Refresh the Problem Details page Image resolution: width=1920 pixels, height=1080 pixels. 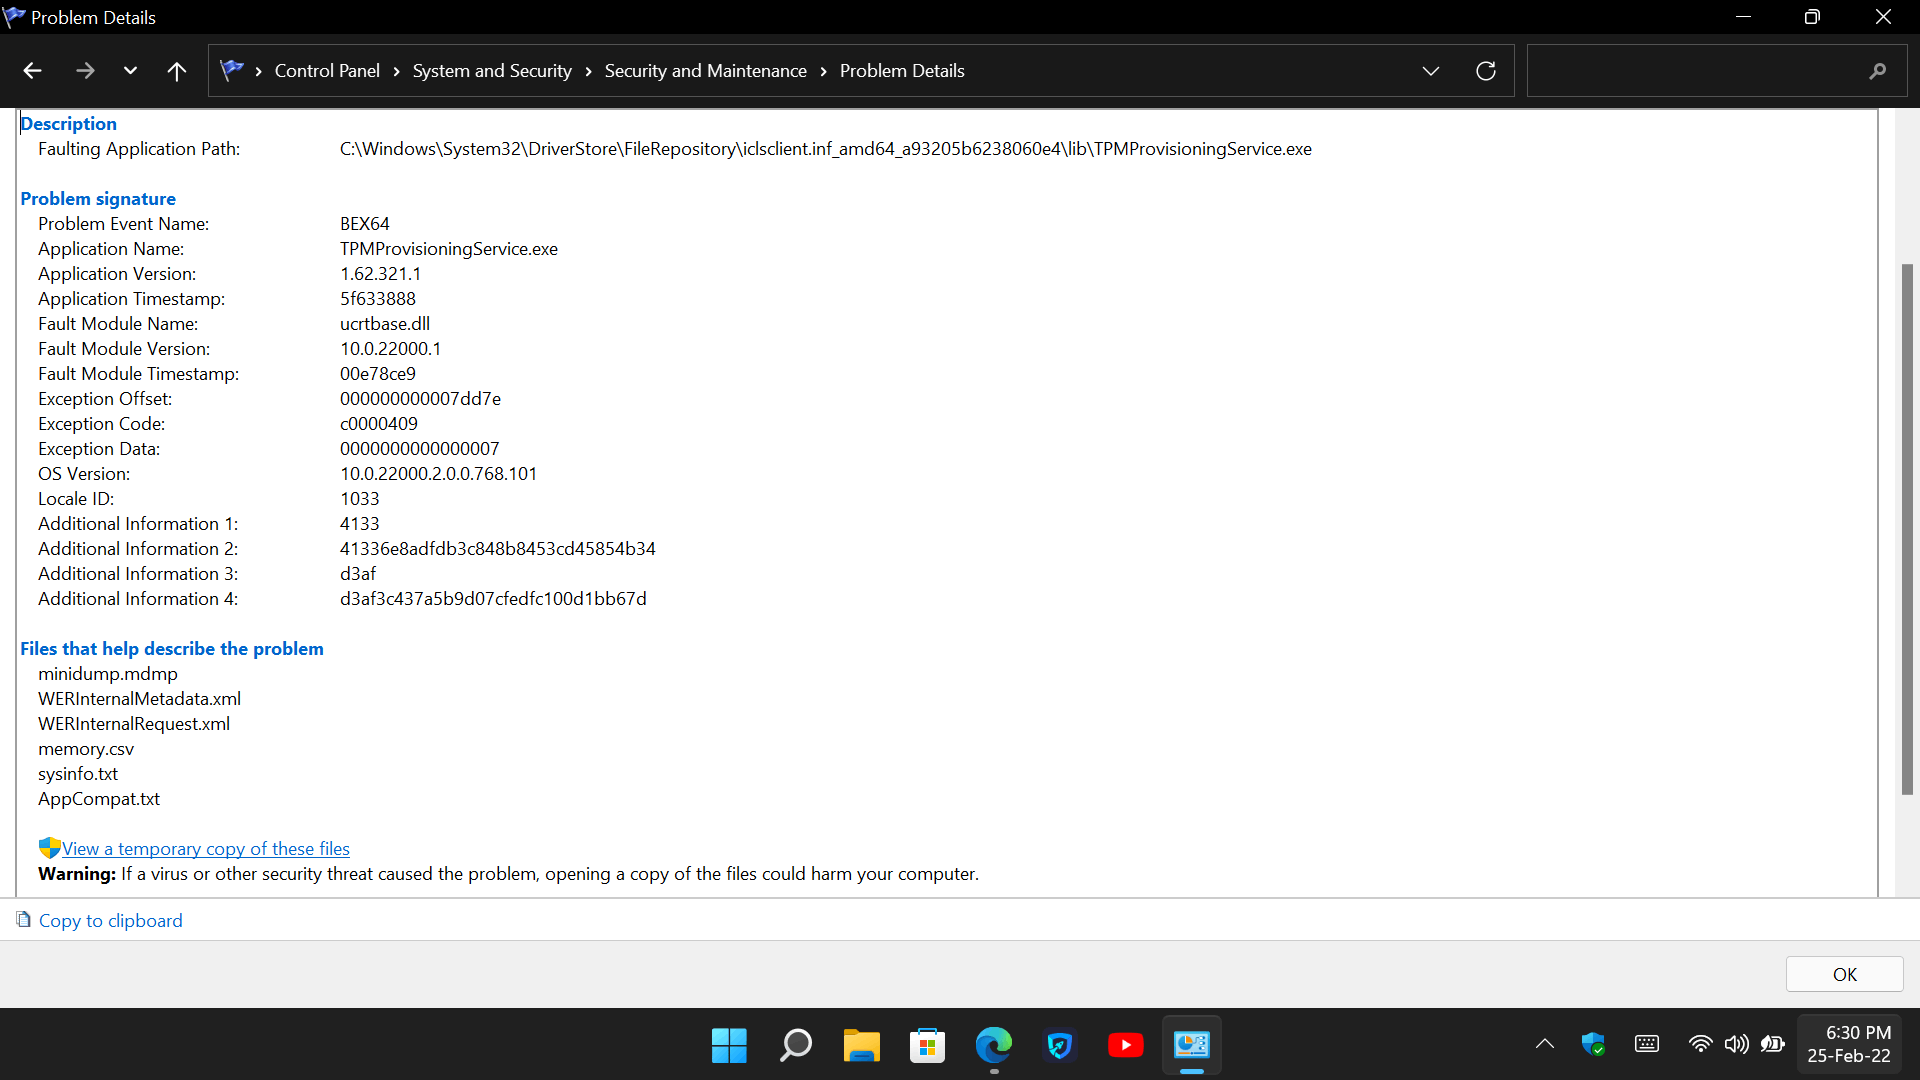point(1486,71)
